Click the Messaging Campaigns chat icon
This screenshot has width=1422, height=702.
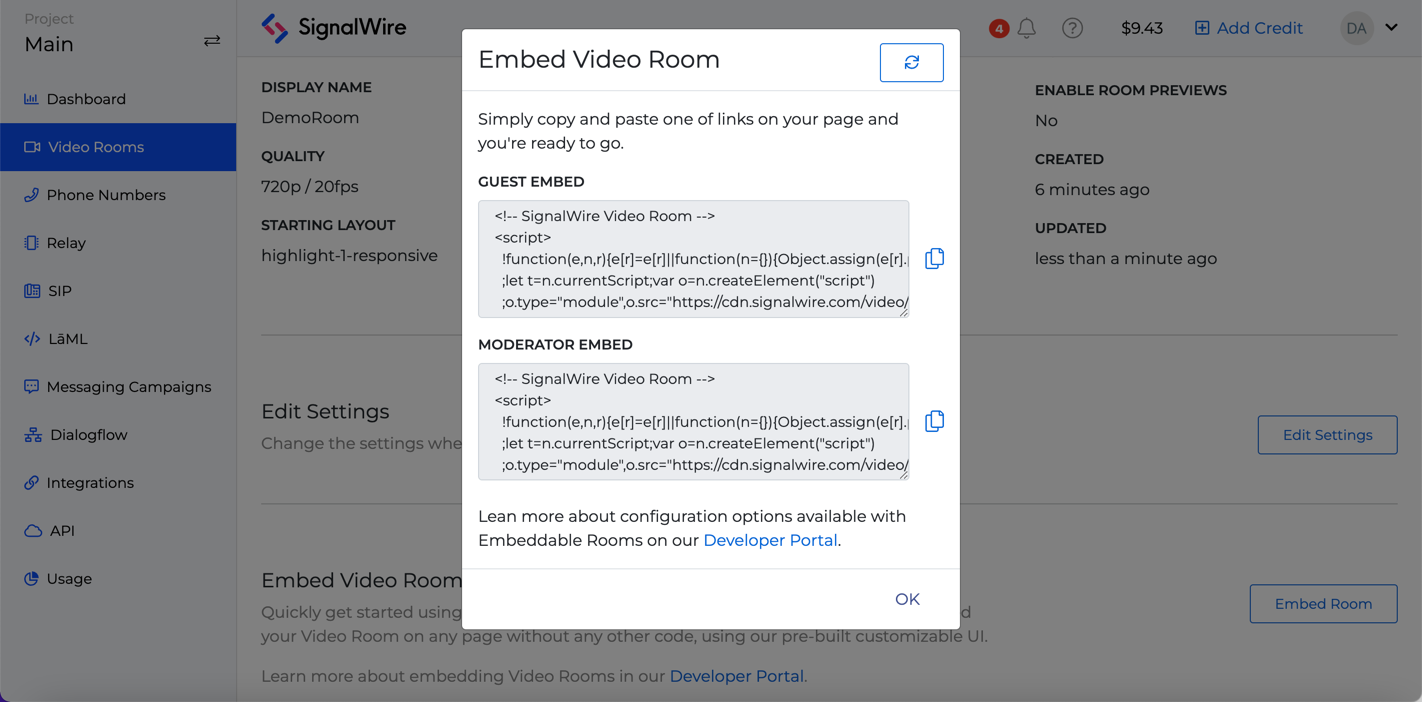pyautogui.click(x=31, y=387)
